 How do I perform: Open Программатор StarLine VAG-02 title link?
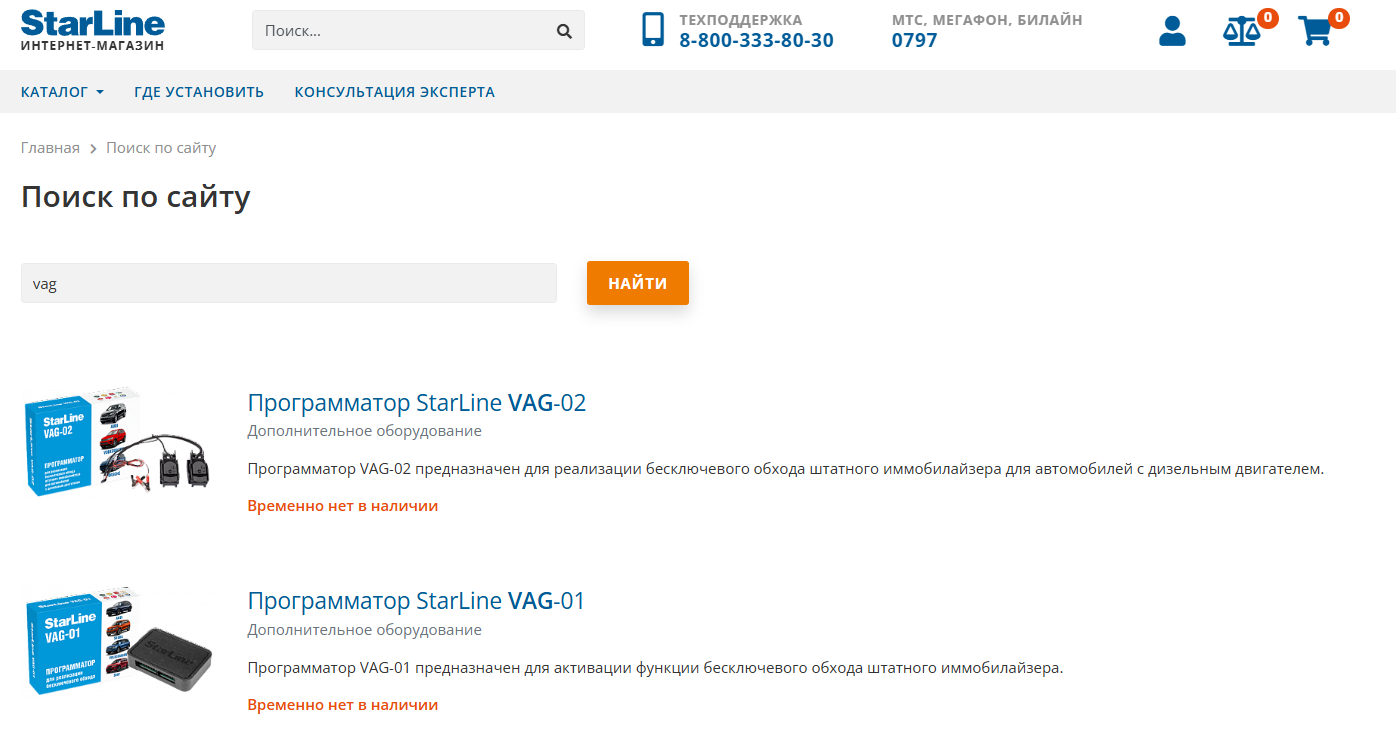(416, 403)
